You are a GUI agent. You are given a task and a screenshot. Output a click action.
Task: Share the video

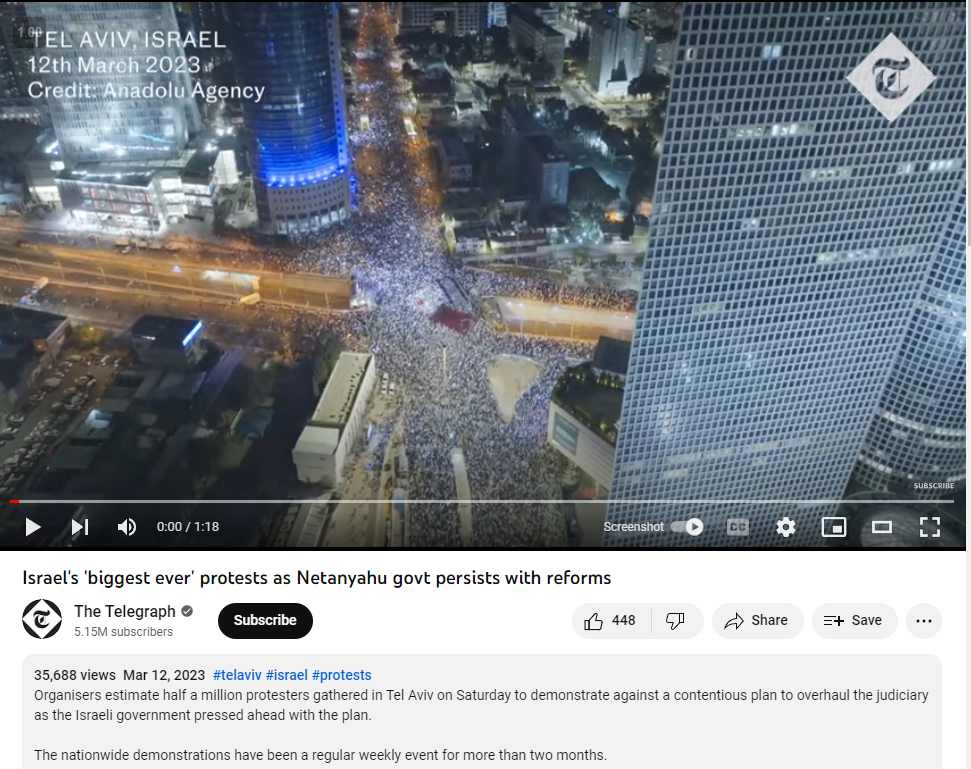coord(757,620)
